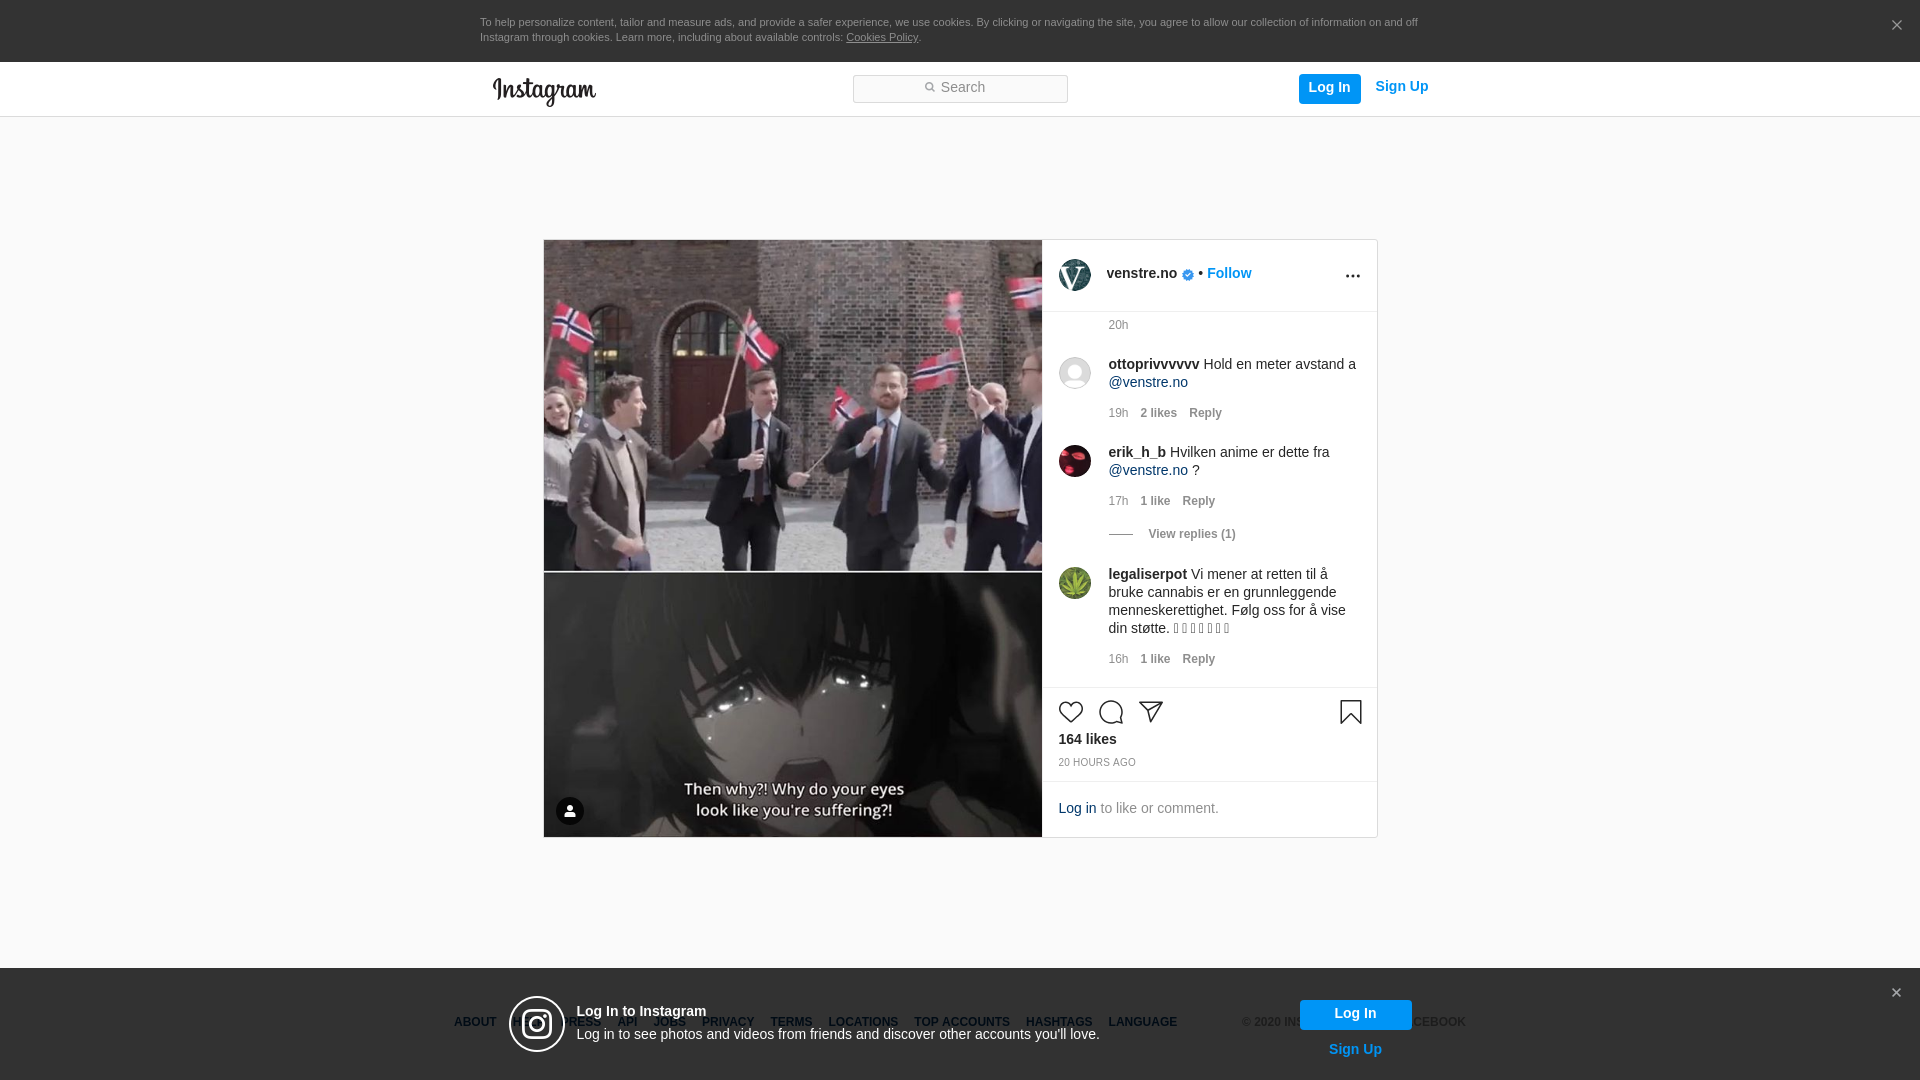Open the post options three-dot menu
1920x1080 pixels.
(1353, 276)
